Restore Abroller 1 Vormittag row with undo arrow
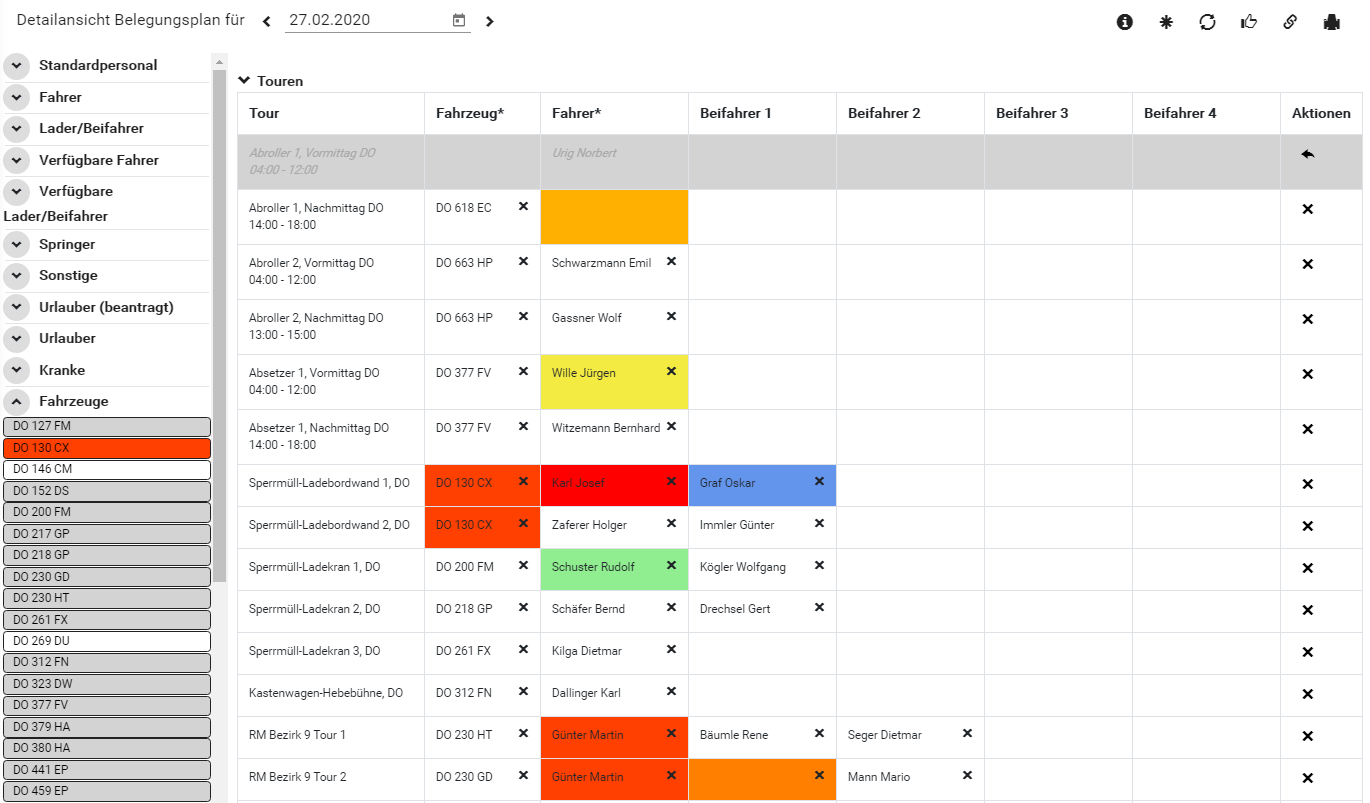 (1307, 154)
